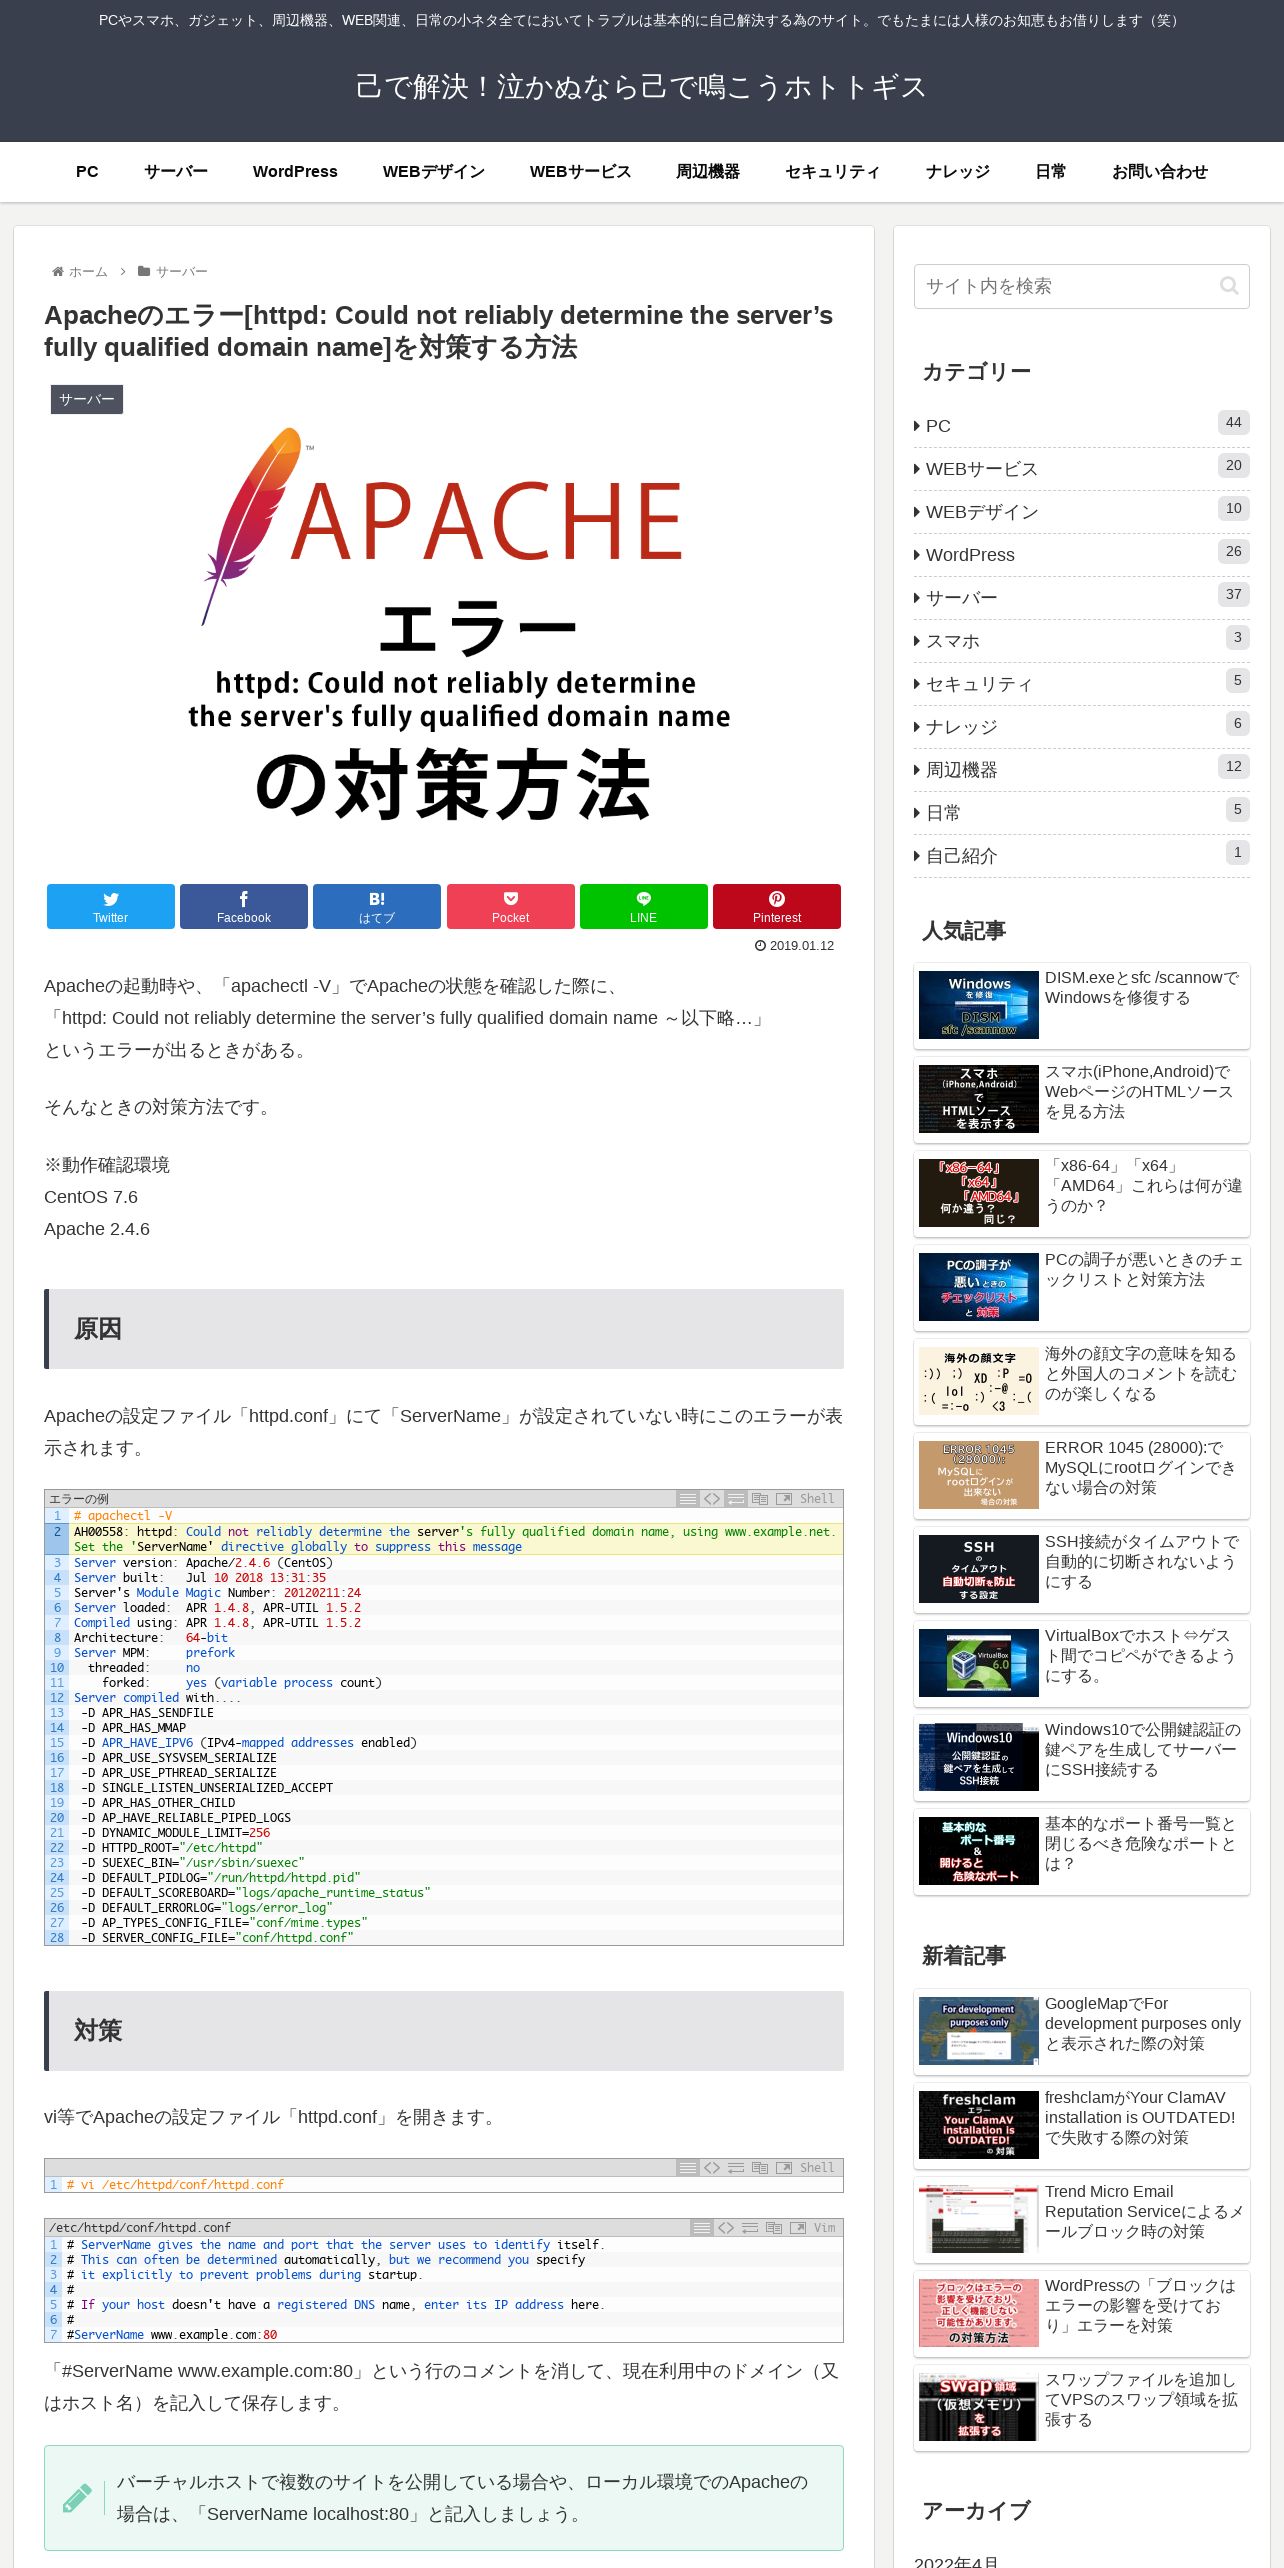Open the スマホ category in sidebar
Screen dimensions: 1284x2568
pos(1082,641)
